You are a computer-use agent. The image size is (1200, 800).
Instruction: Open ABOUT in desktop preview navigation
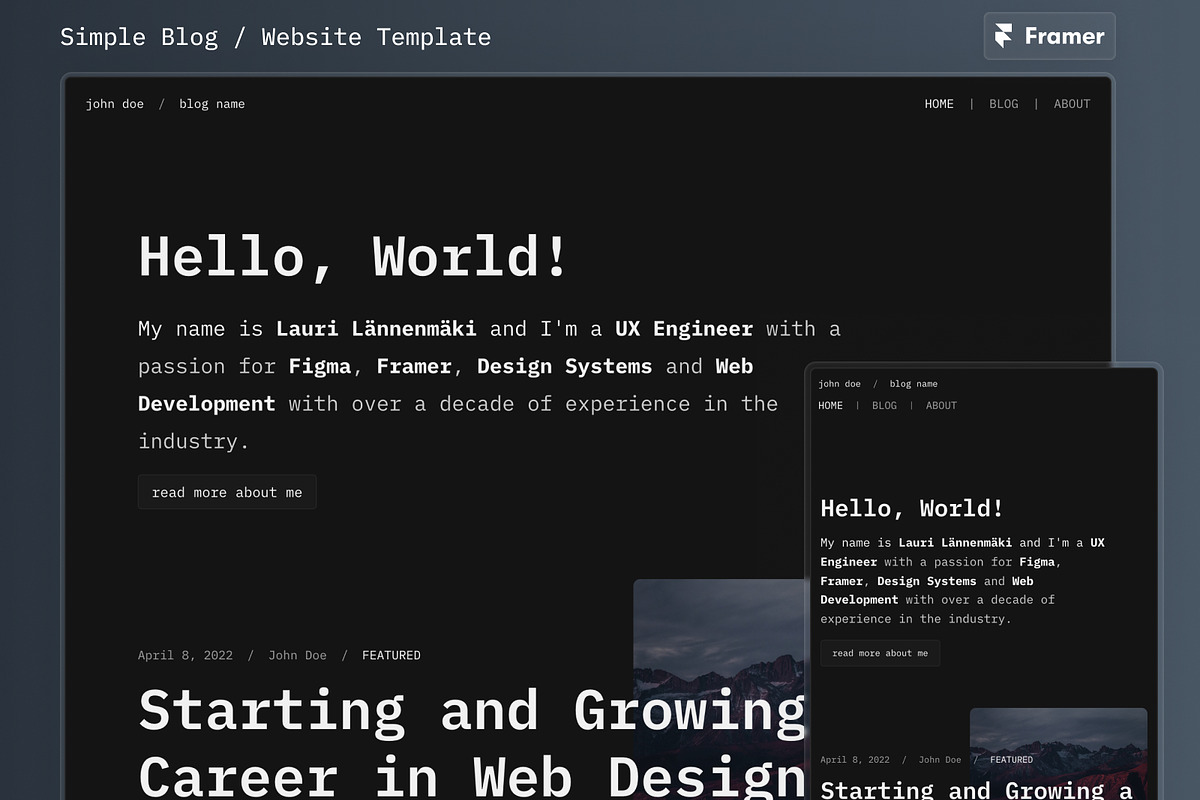pos(1072,104)
